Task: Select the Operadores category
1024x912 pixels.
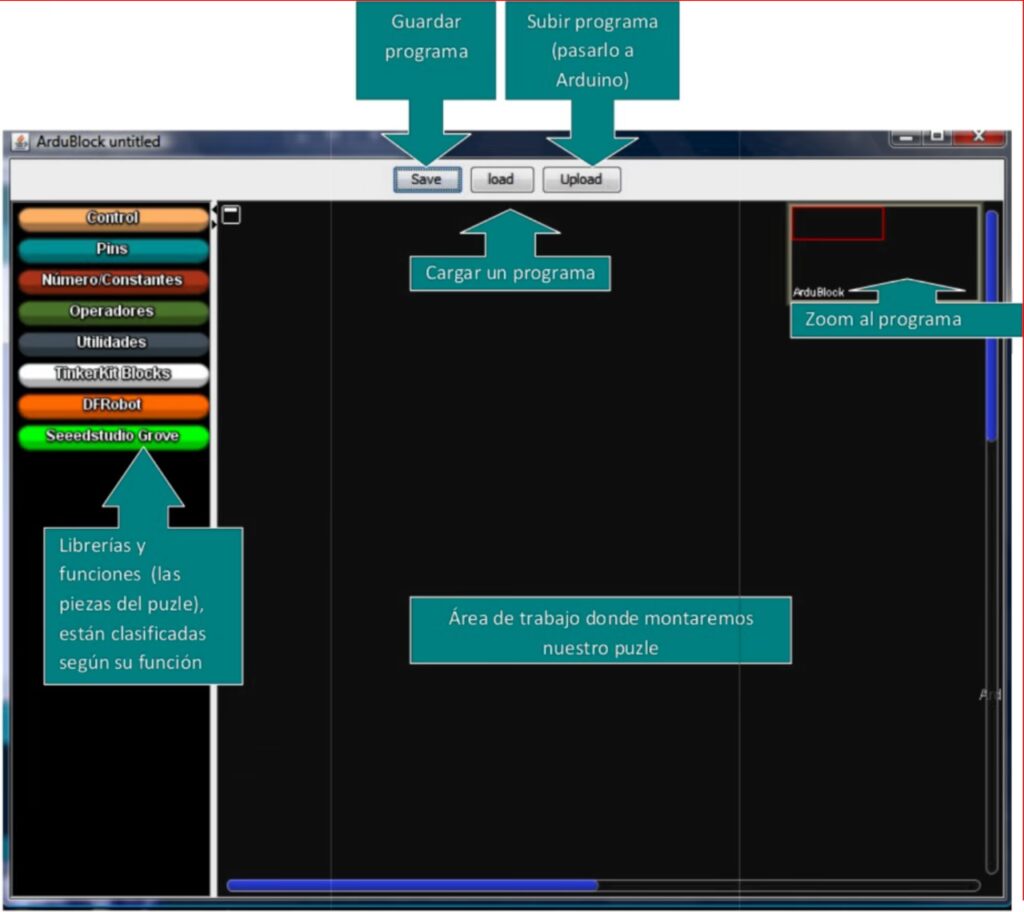Action: 113,311
